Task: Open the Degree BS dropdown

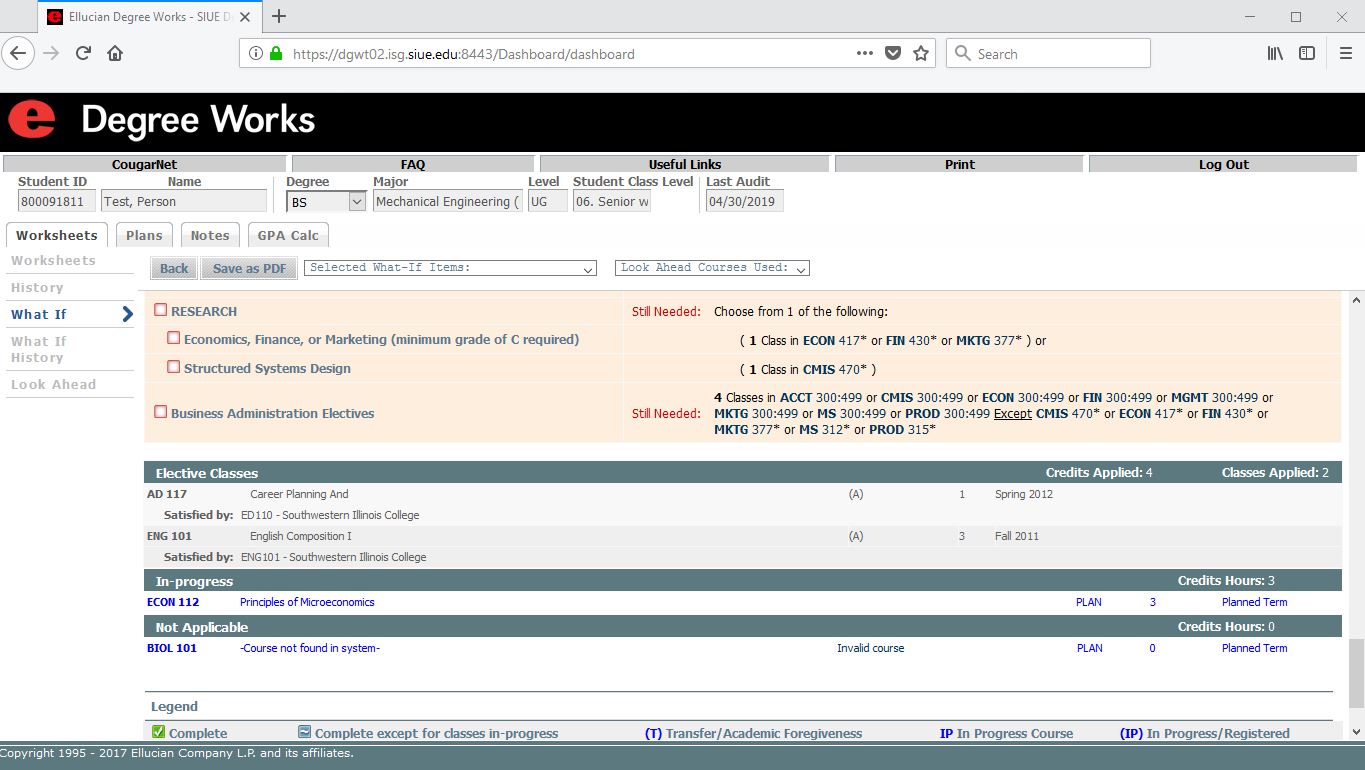Action: (327, 202)
